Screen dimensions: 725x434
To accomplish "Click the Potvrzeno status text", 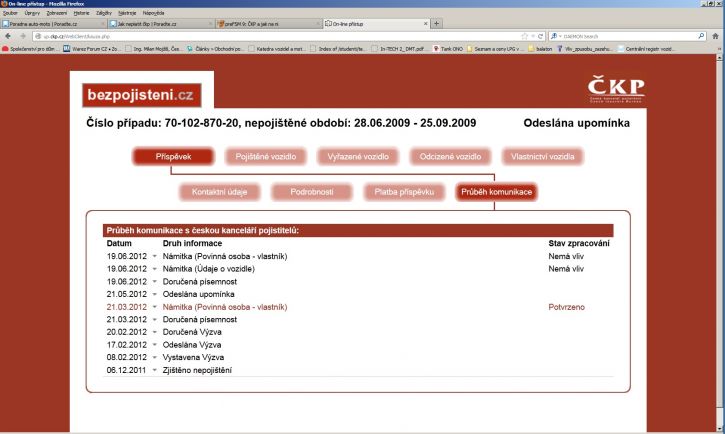I will coord(566,307).
